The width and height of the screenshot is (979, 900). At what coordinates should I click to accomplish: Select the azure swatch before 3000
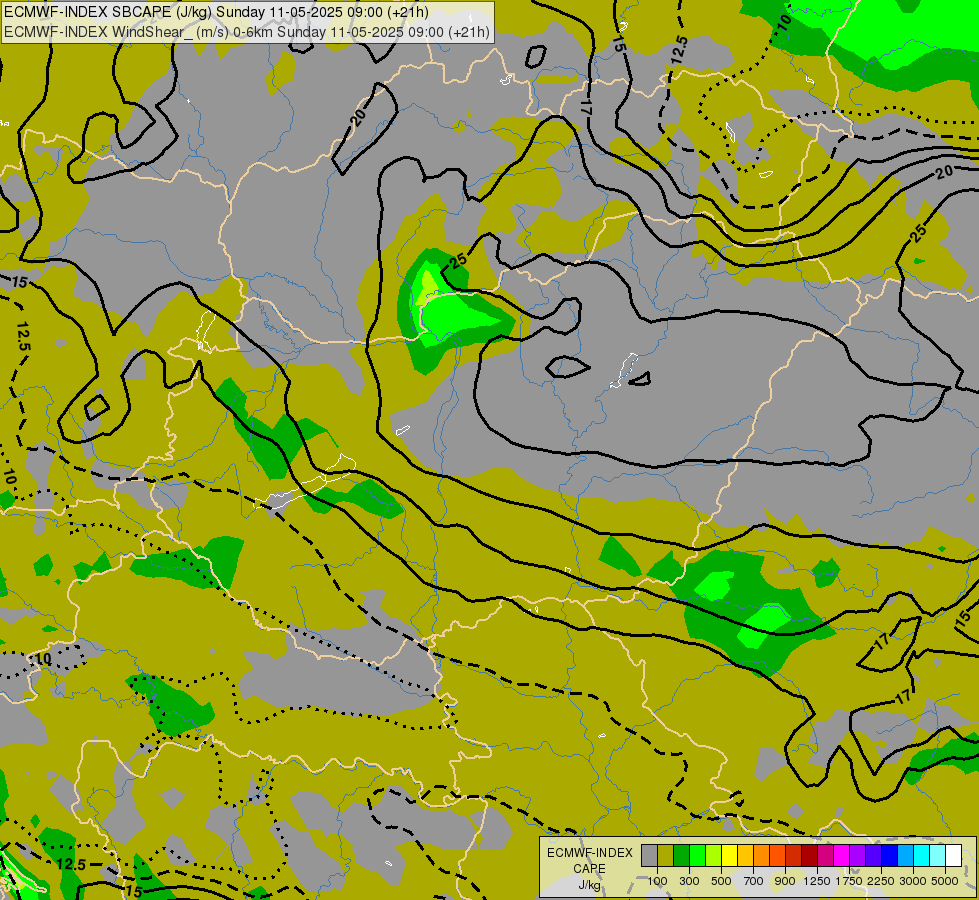click(x=906, y=856)
